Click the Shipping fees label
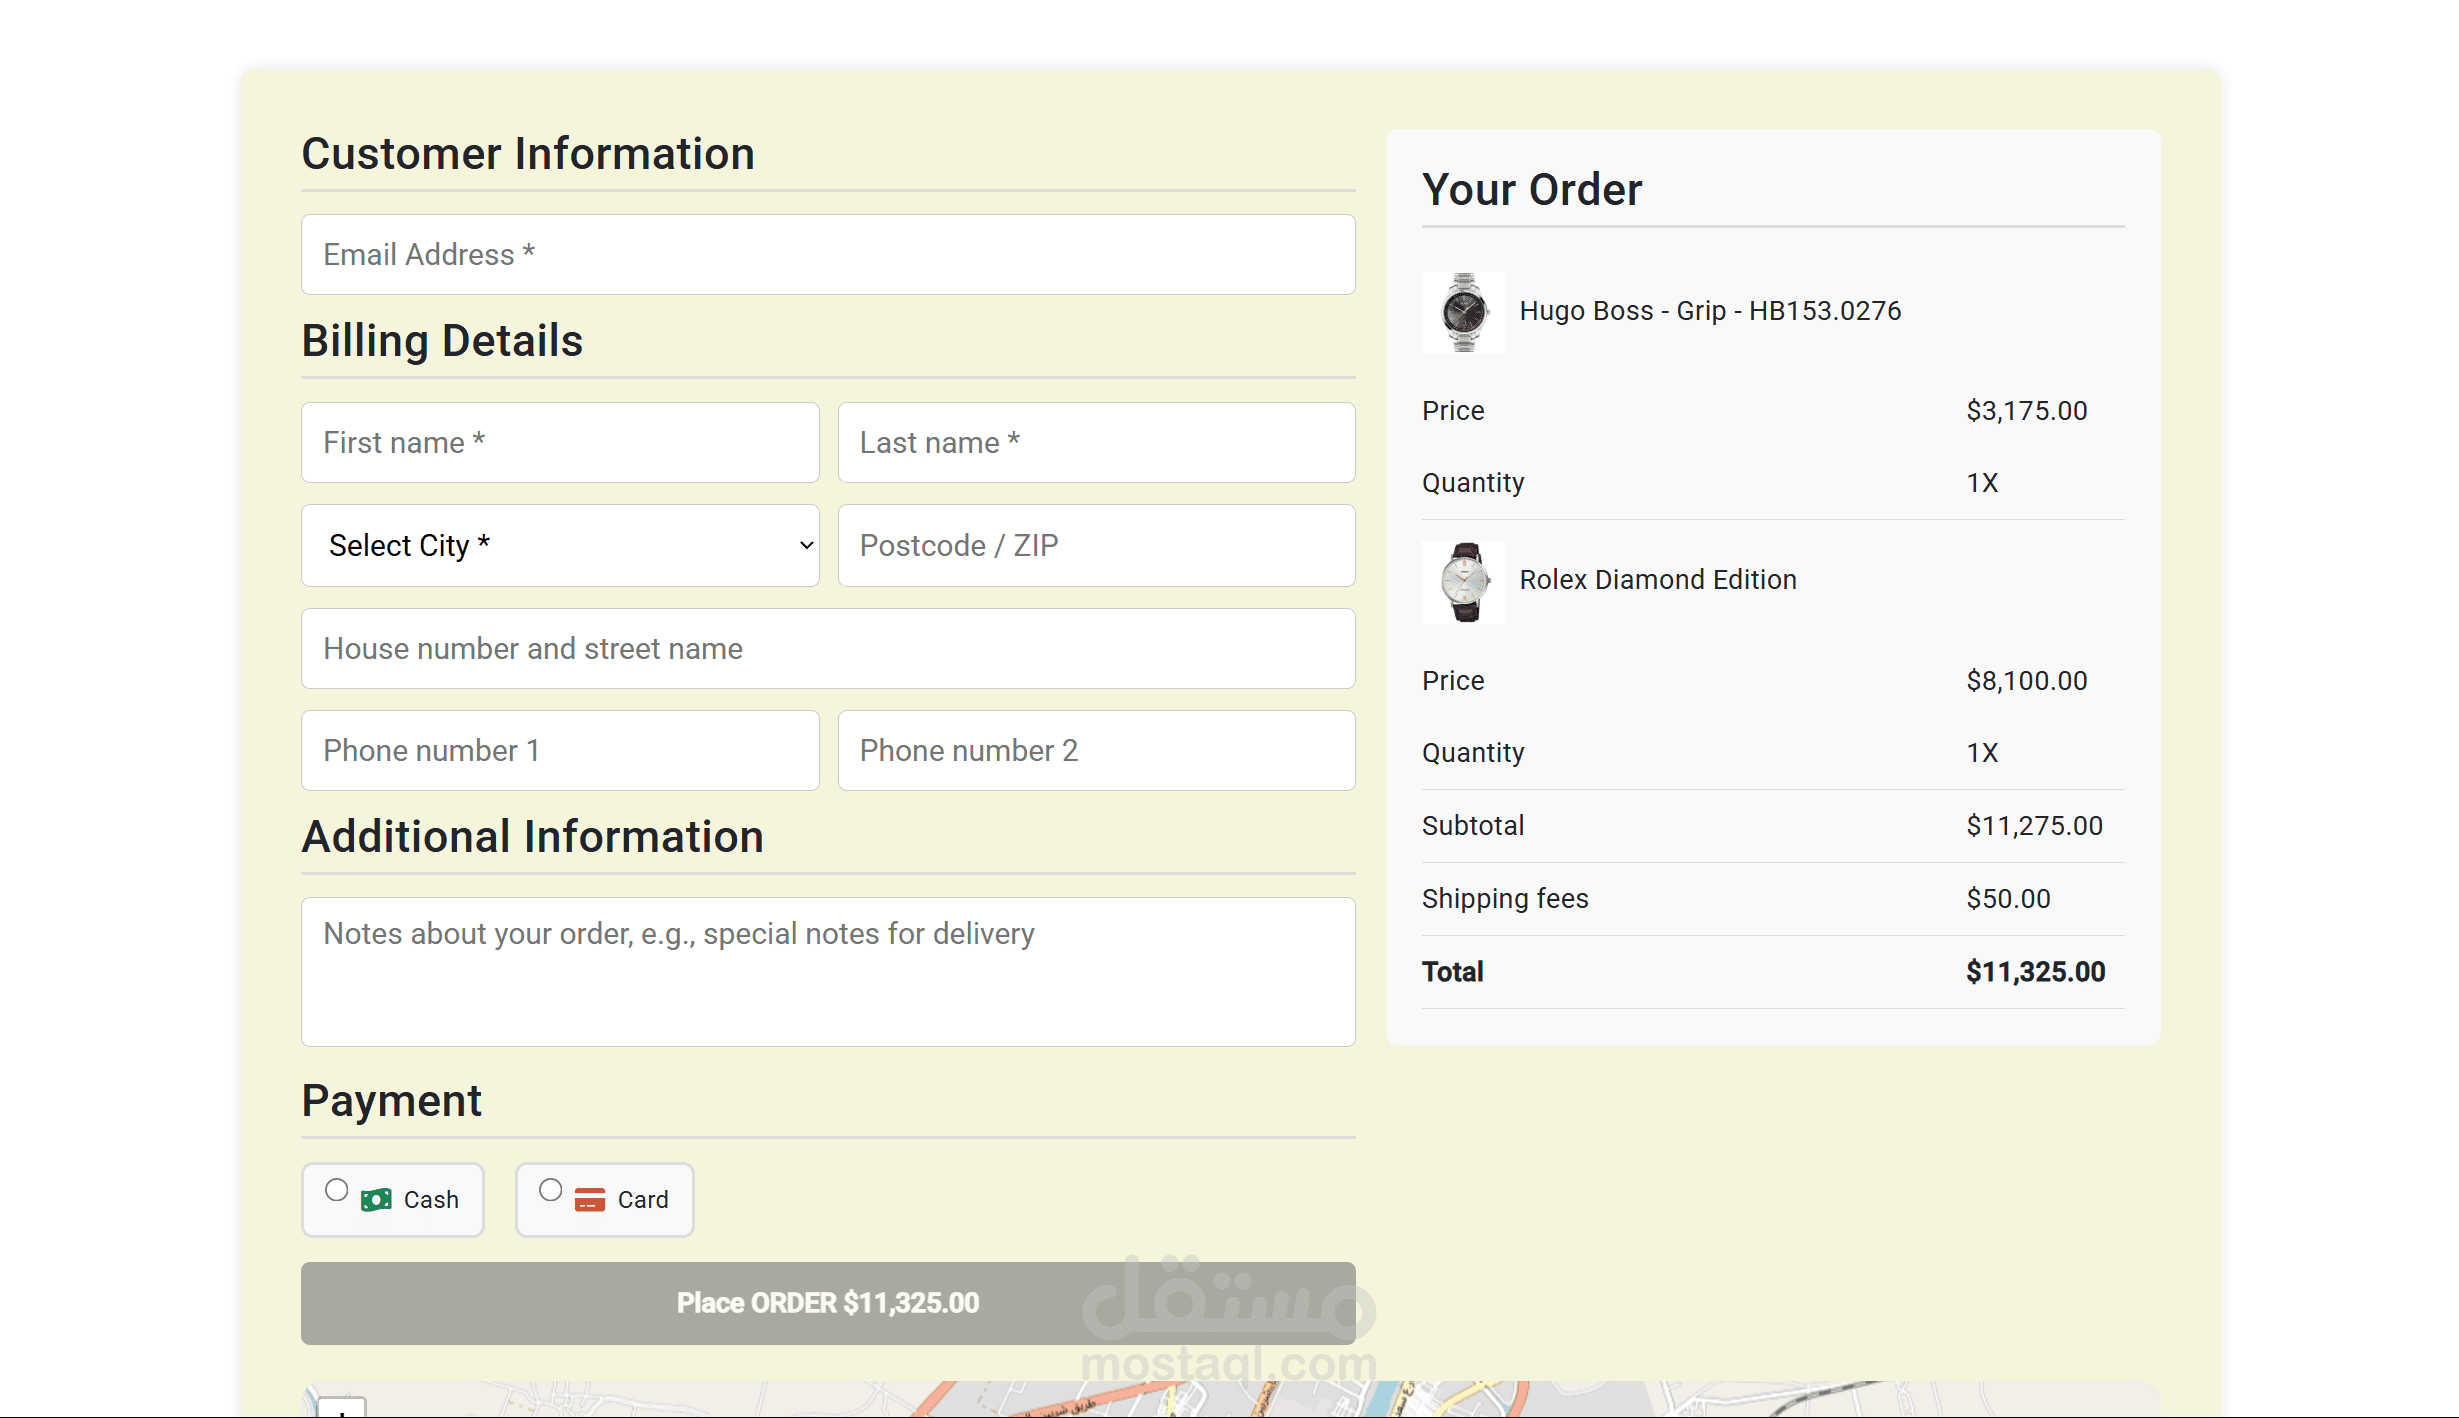Image resolution: width=2459 pixels, height=1418 pixels. (1505, 899)
